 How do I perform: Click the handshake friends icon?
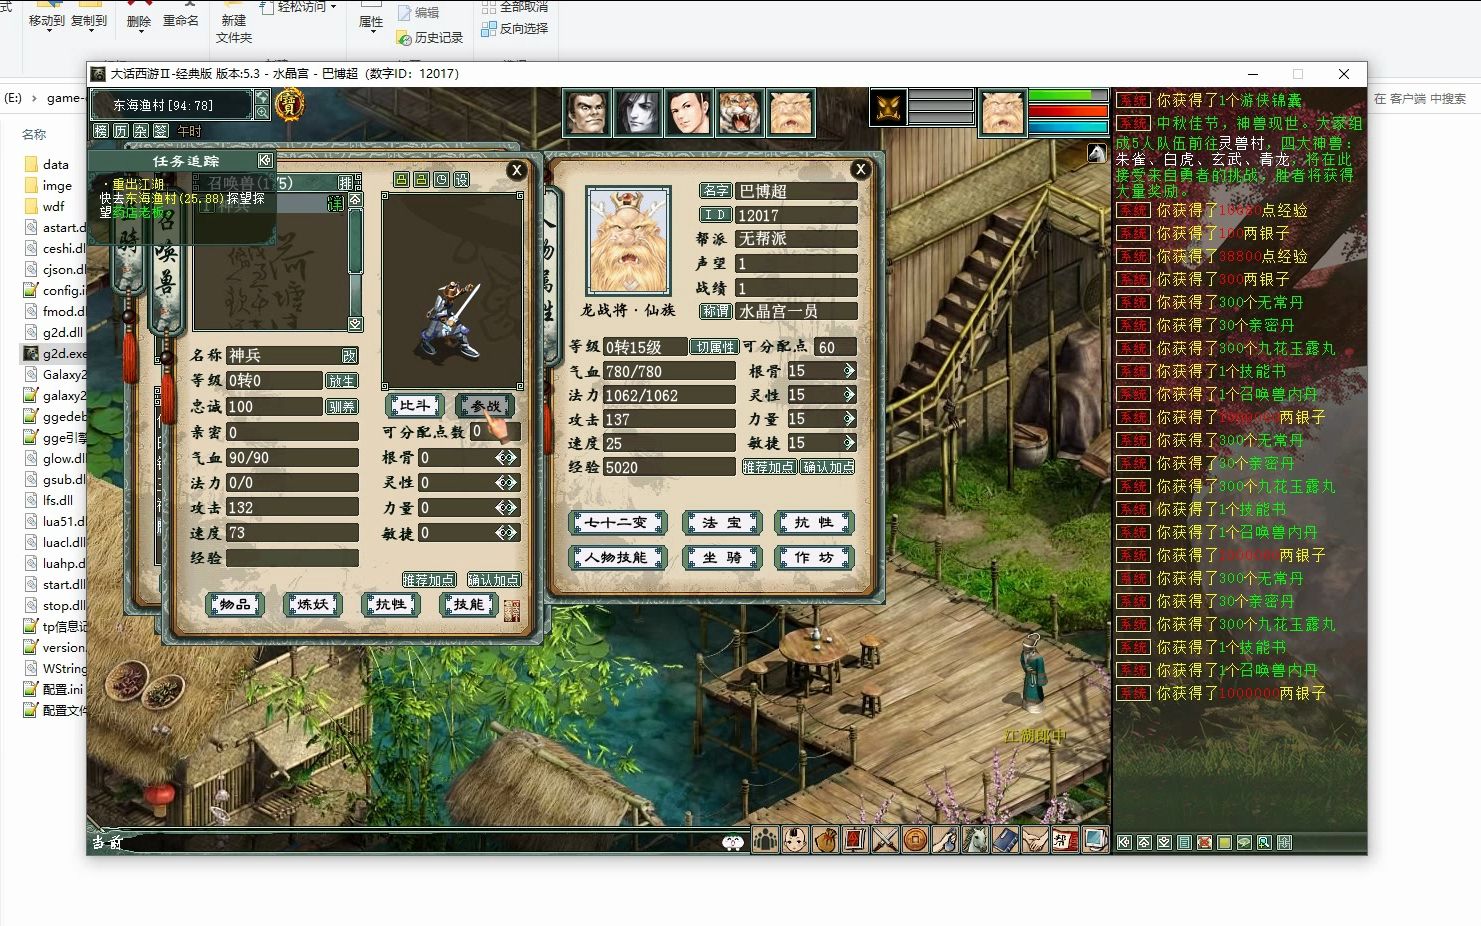tap(1035, 840)
